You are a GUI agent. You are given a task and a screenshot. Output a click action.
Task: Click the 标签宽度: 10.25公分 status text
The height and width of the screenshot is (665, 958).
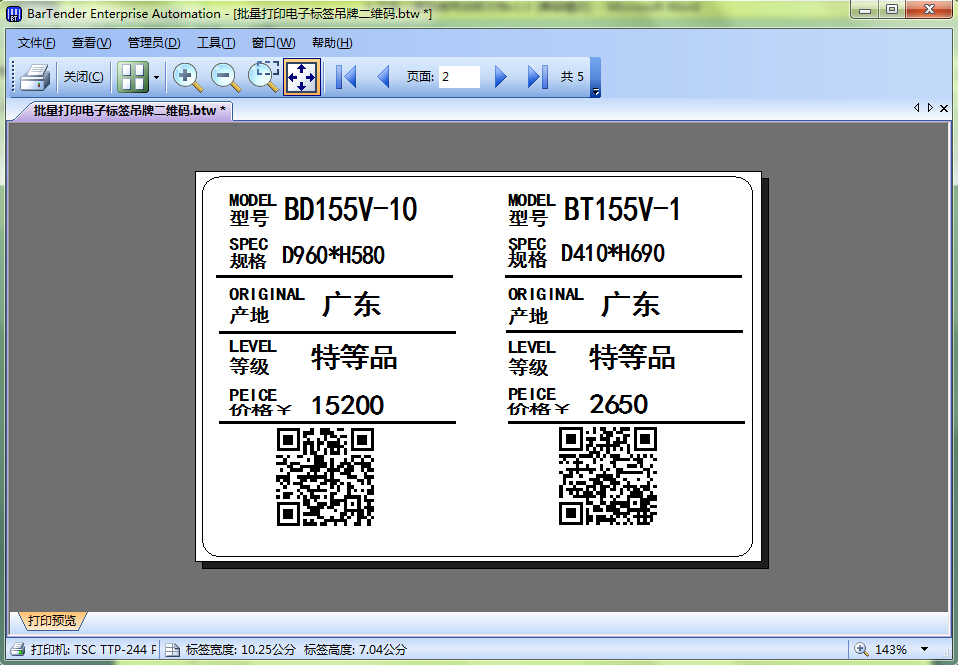[240, 650]
